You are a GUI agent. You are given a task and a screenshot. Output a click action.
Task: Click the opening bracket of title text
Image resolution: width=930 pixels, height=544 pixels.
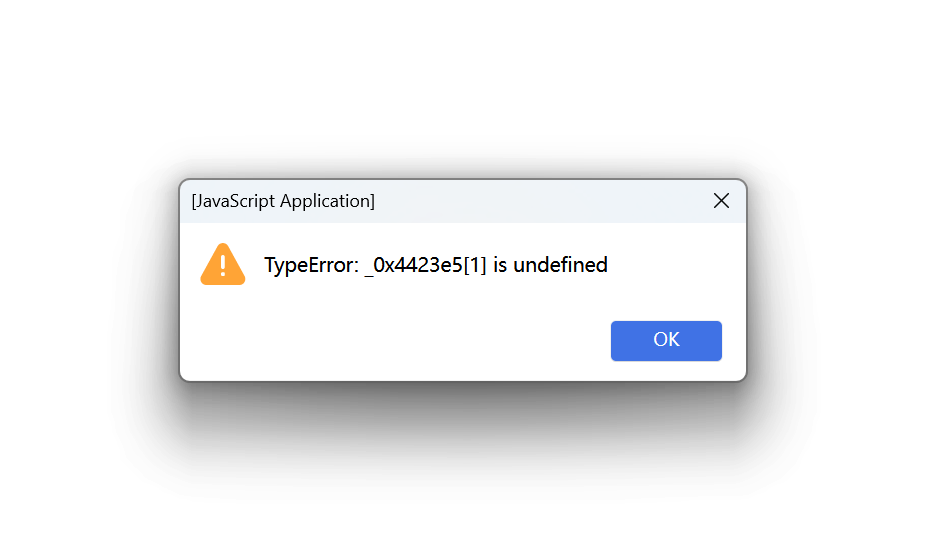(x=193, y=201)
